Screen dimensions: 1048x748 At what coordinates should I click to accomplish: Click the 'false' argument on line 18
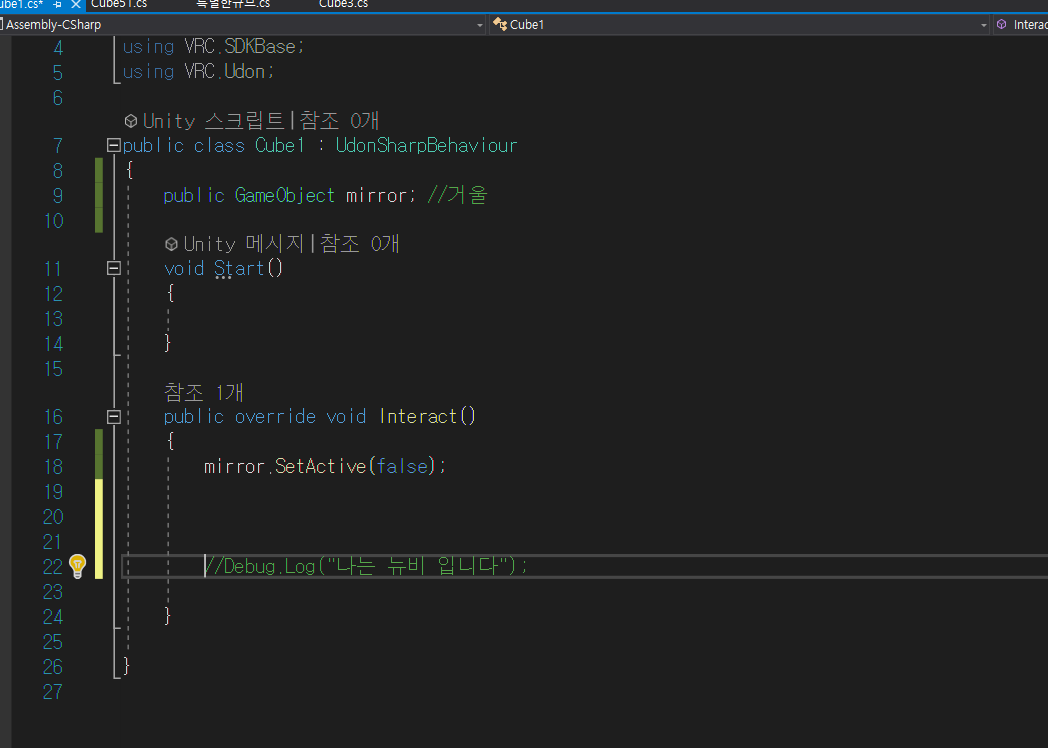point(402,466)
